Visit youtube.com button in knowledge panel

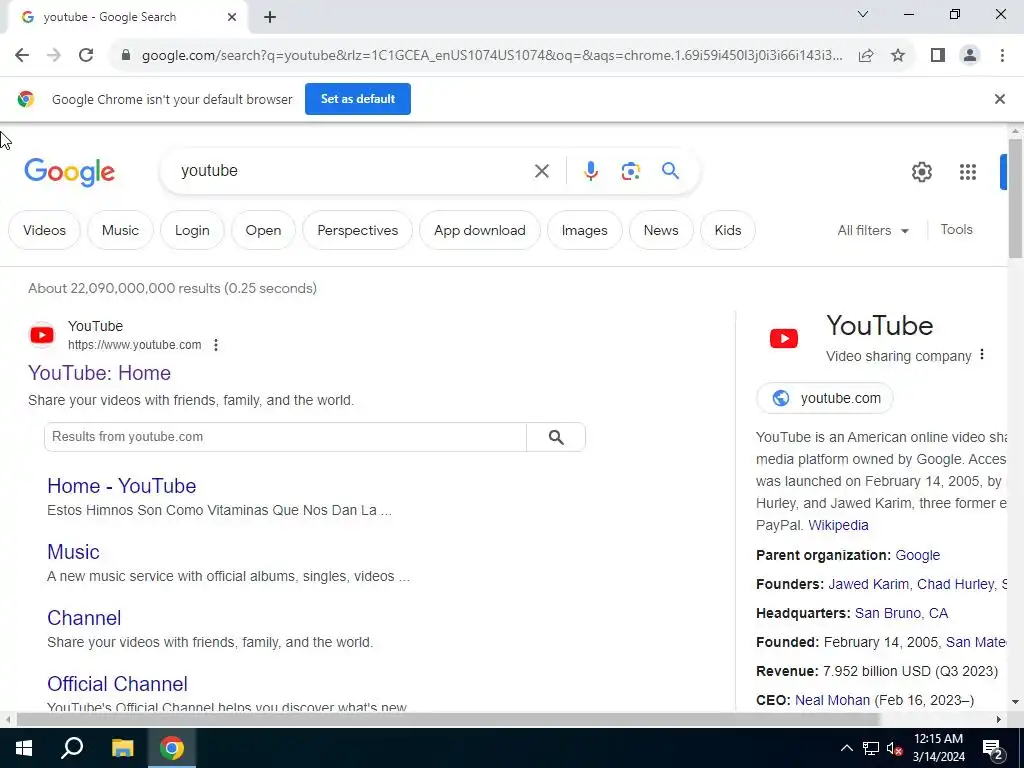[825, 398]
